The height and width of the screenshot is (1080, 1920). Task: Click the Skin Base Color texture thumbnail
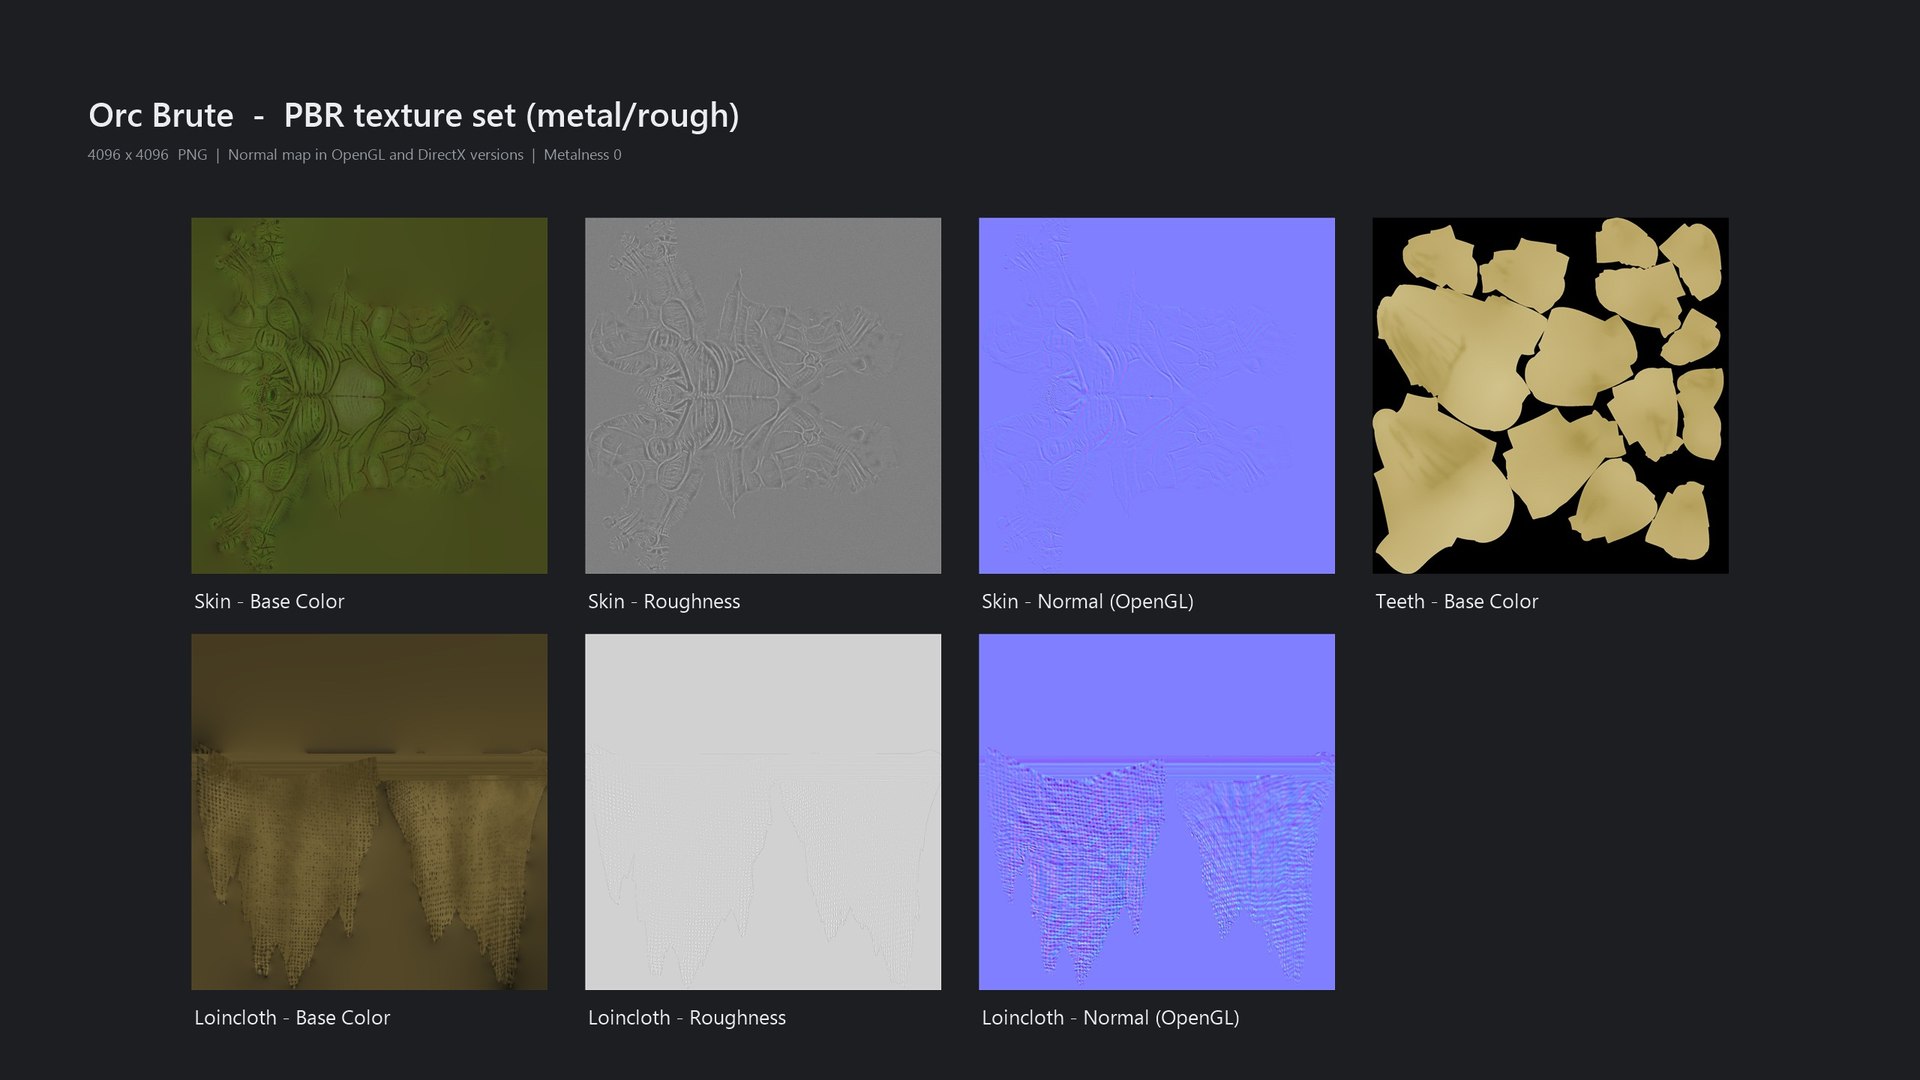369,395
